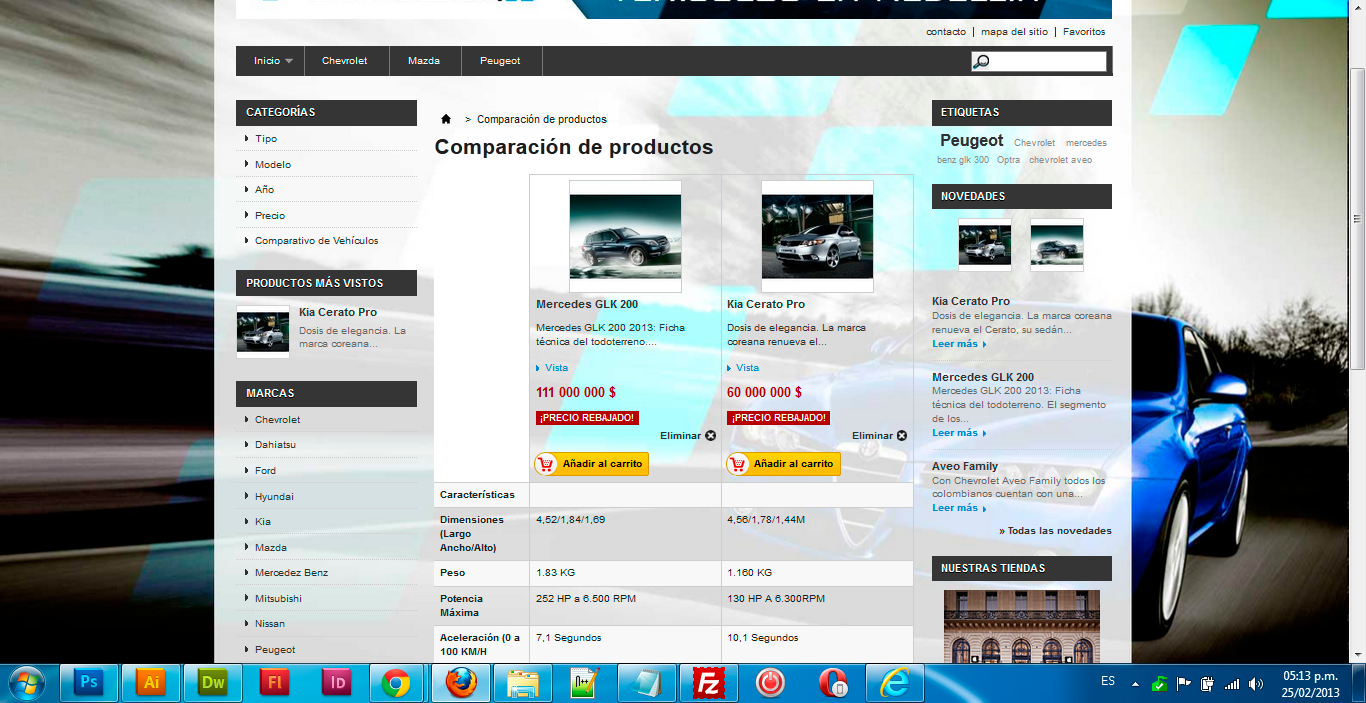Launch Illustrator from the taskbar
The image size is (1366, 703).
coord(152,683)
